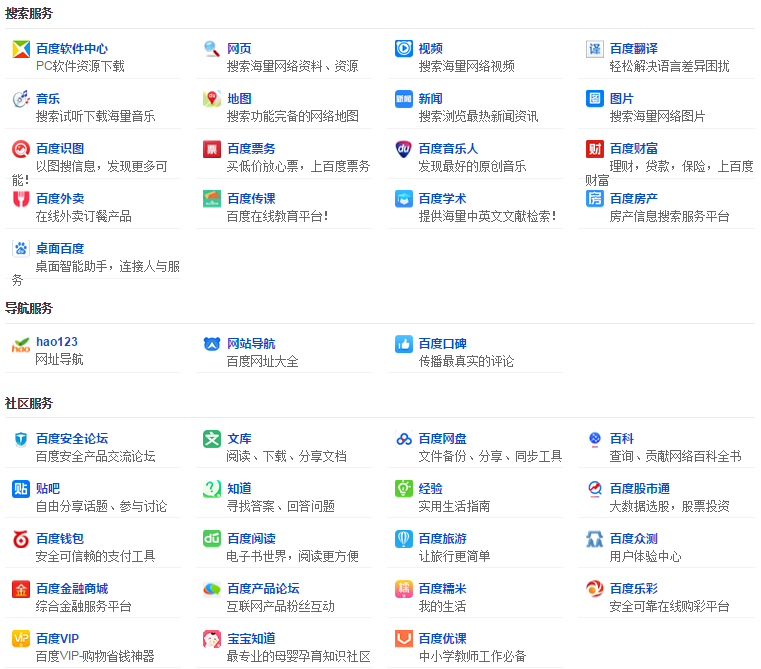Screen dimensions: 761x669
Task: Go to the 网站导航 link
Action: [x=251, y=344]
